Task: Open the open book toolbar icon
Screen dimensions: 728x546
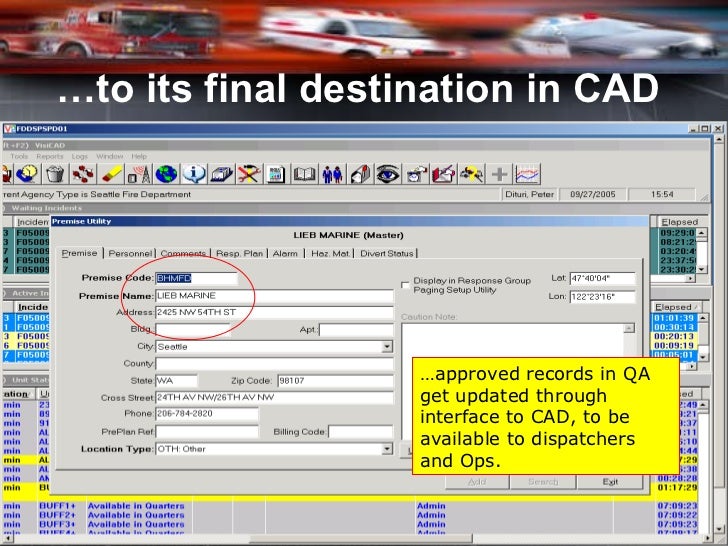Action: coord(304,174)
